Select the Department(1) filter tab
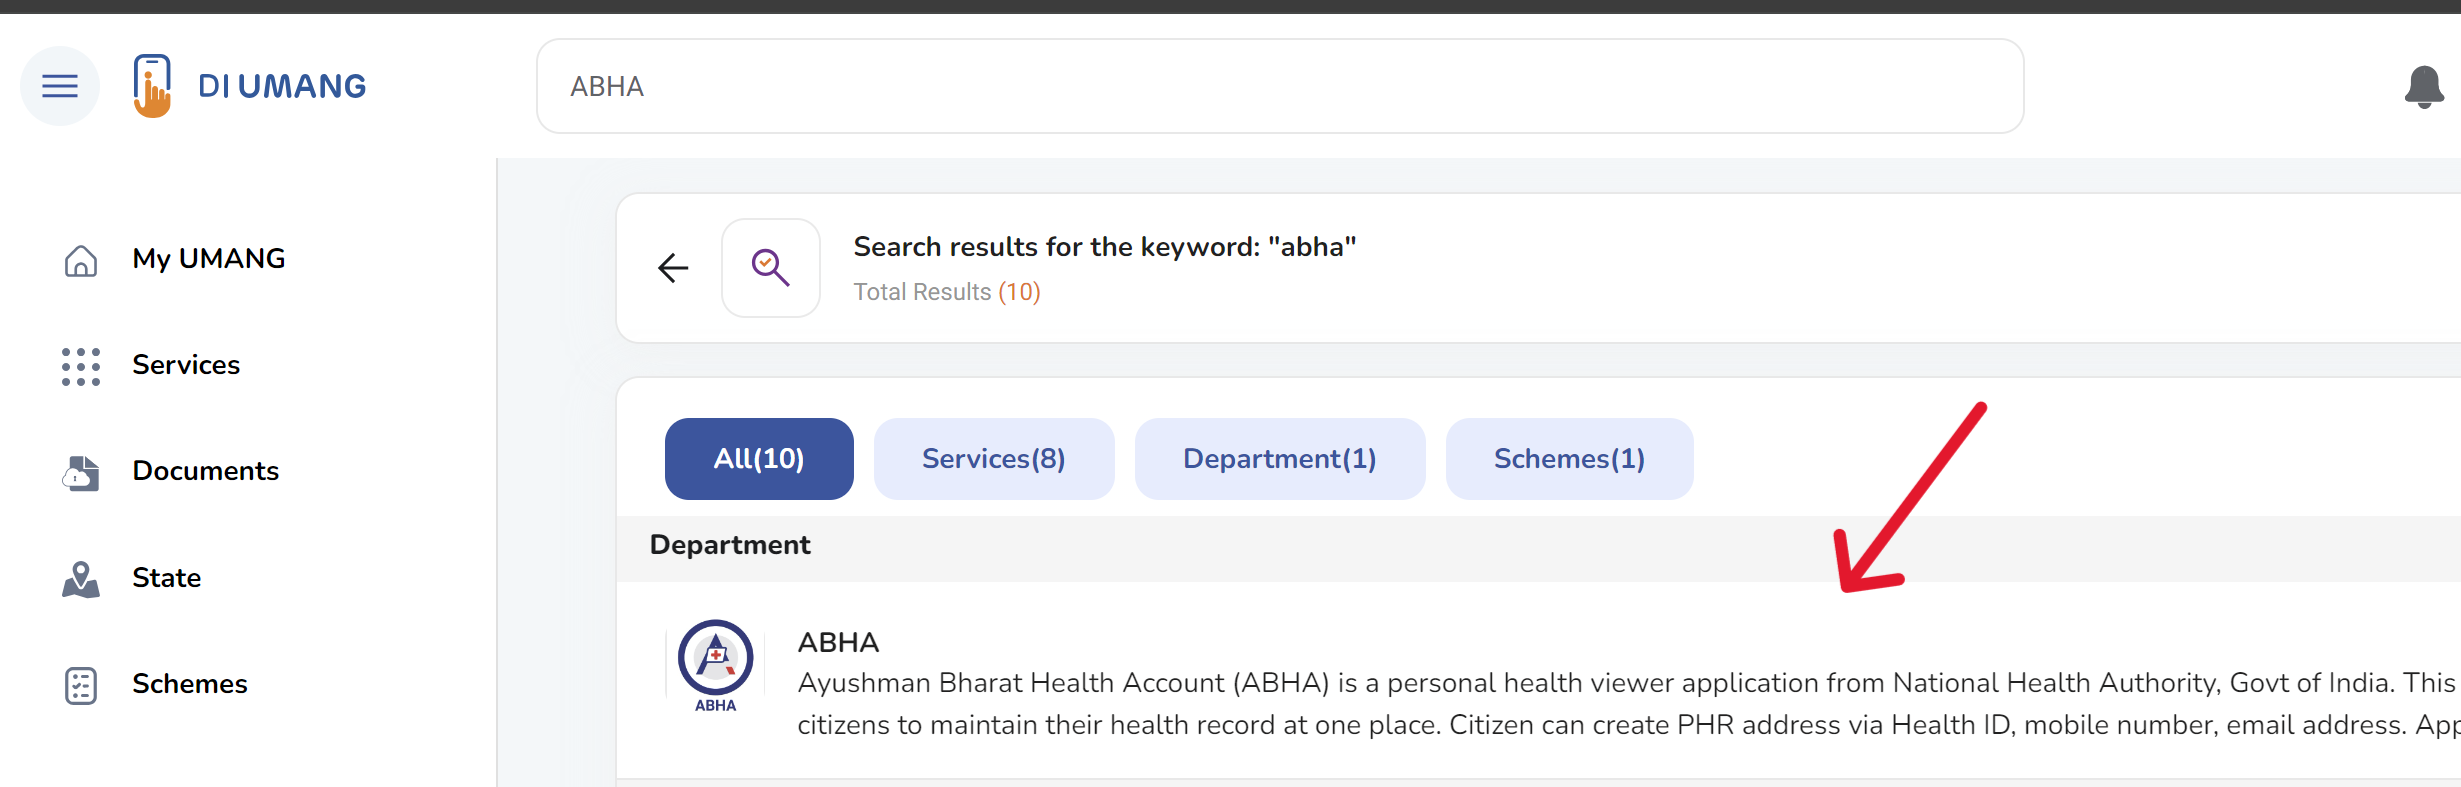 click(x=1280, y=458)
